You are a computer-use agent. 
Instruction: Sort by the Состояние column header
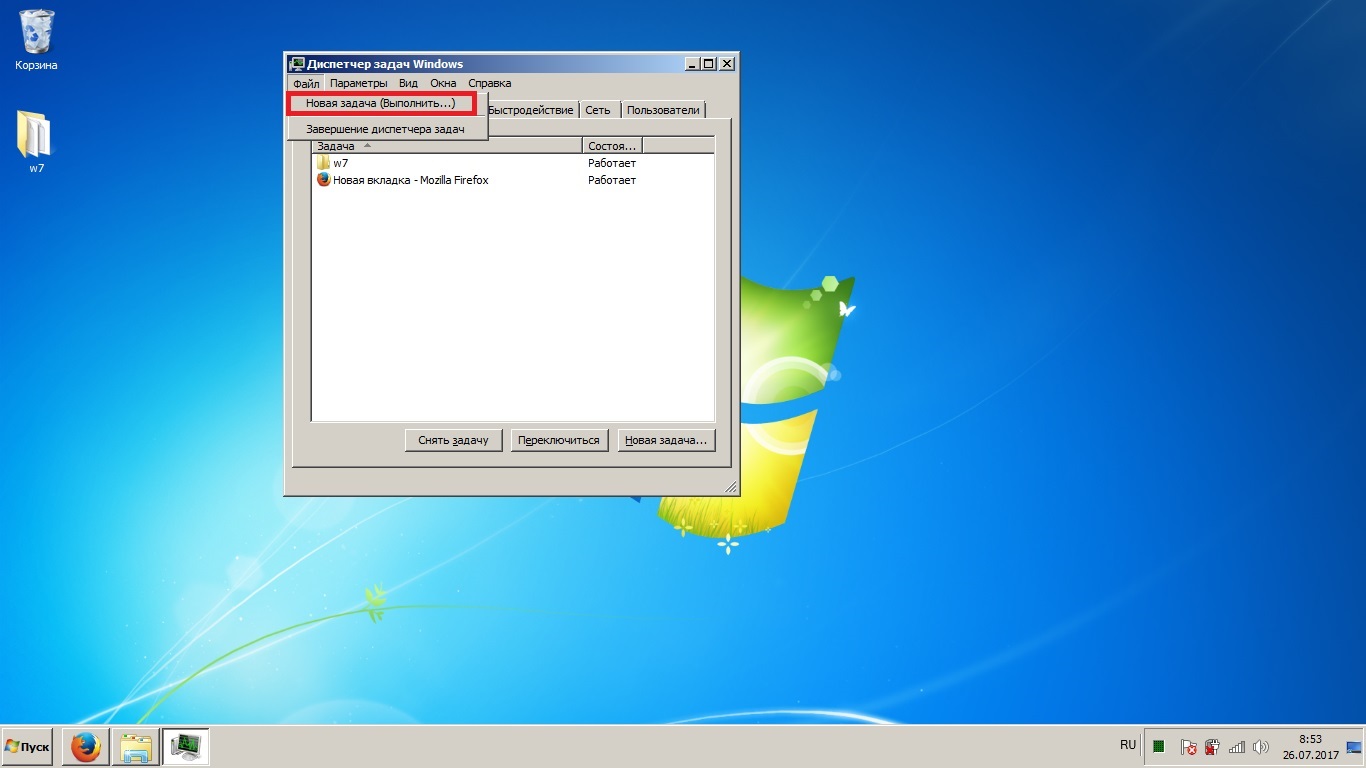[612, 146]
